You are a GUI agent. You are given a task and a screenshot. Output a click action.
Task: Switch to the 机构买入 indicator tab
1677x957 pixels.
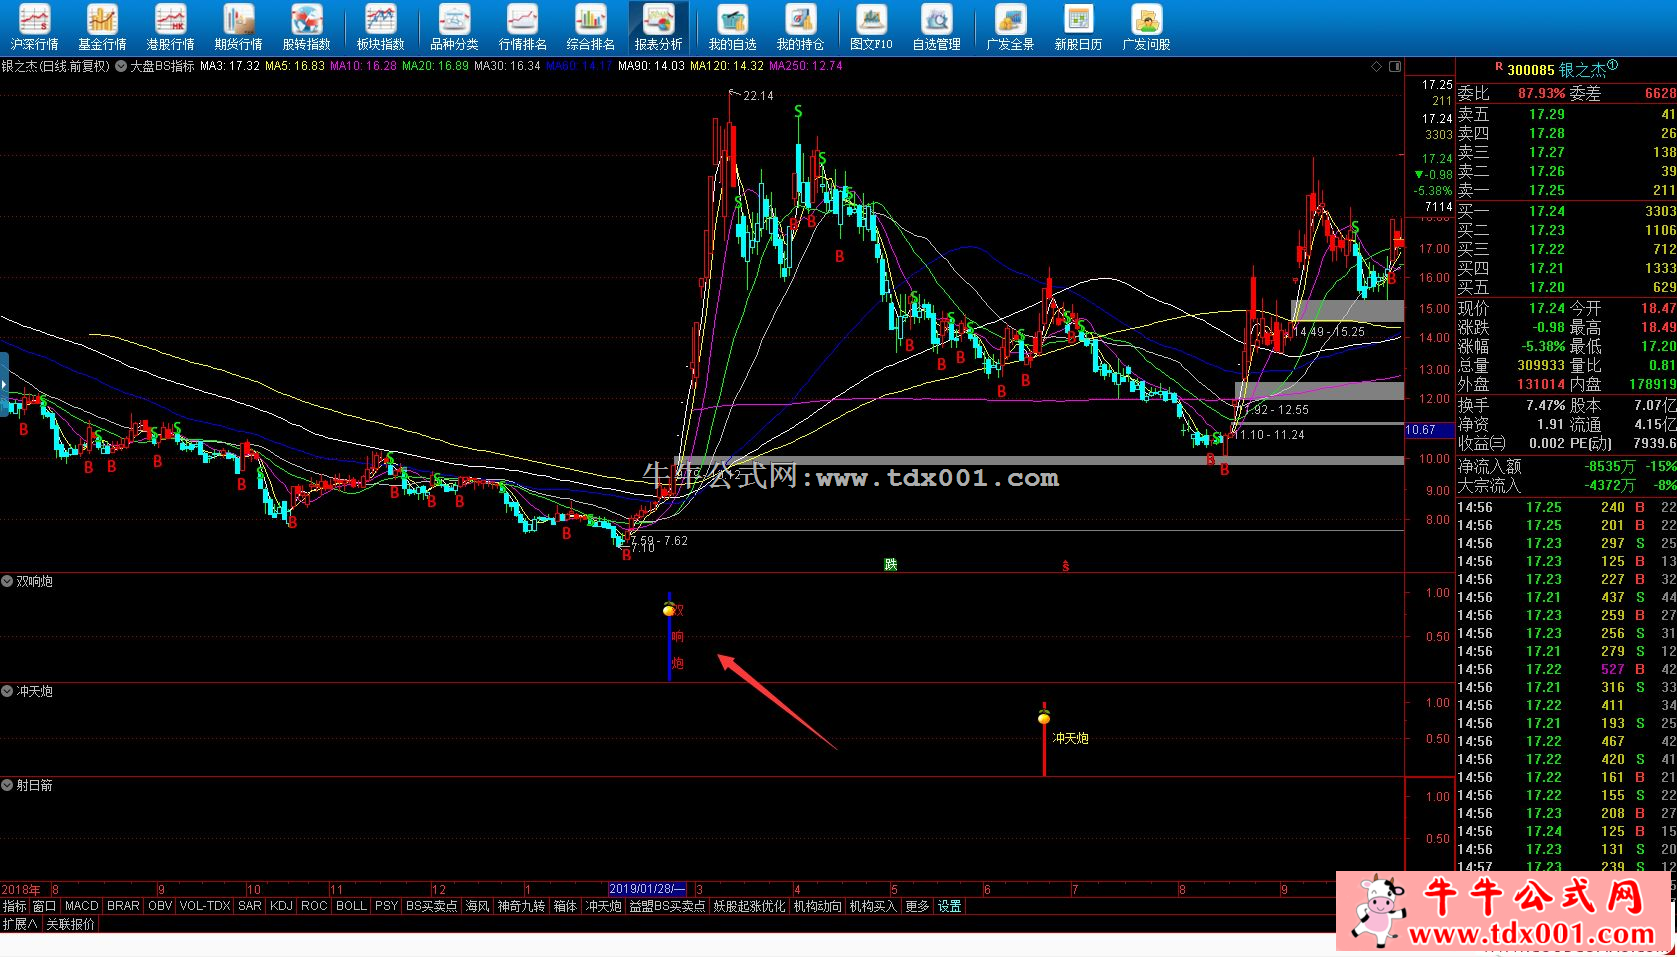click(x=873, y=906)
